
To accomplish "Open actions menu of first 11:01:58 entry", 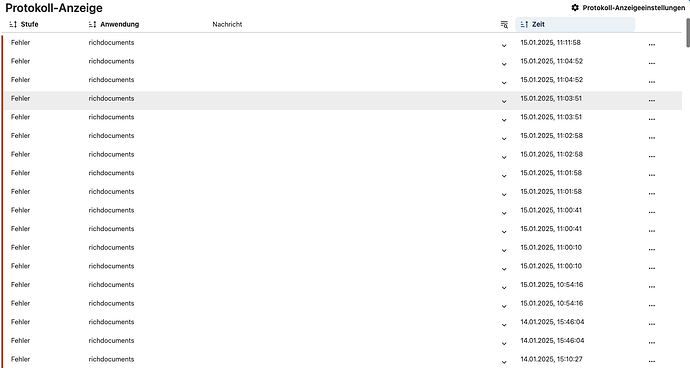I will pos(652,175).
